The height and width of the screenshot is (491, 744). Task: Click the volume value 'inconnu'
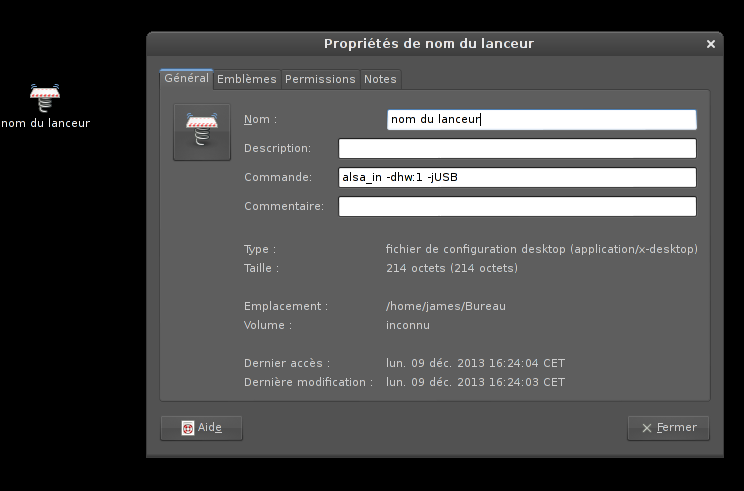point(408,325)
